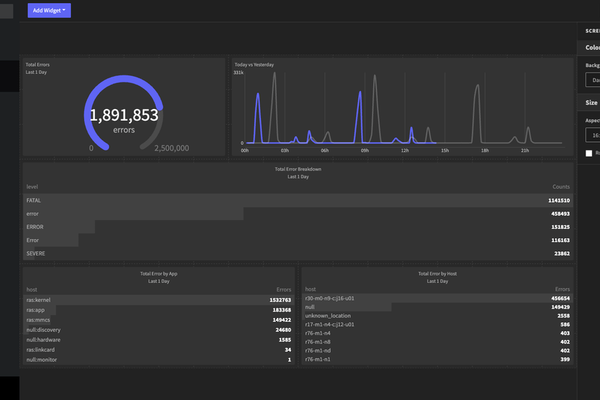Click the 'Counts' column header
This screenshot has height=400, width=600.
click(561, 187)
